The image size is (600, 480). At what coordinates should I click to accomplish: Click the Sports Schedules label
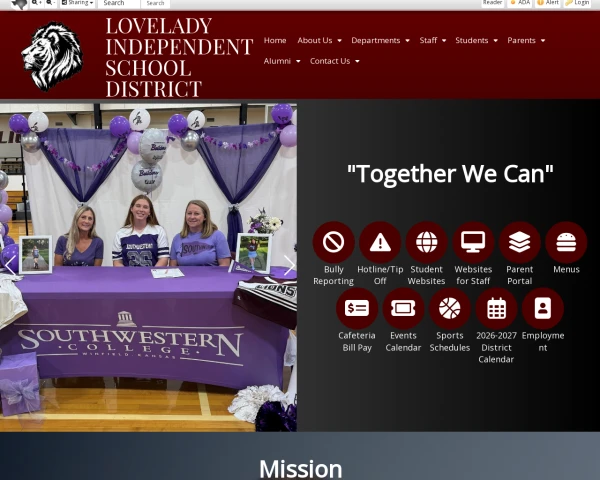pos(450,341)
